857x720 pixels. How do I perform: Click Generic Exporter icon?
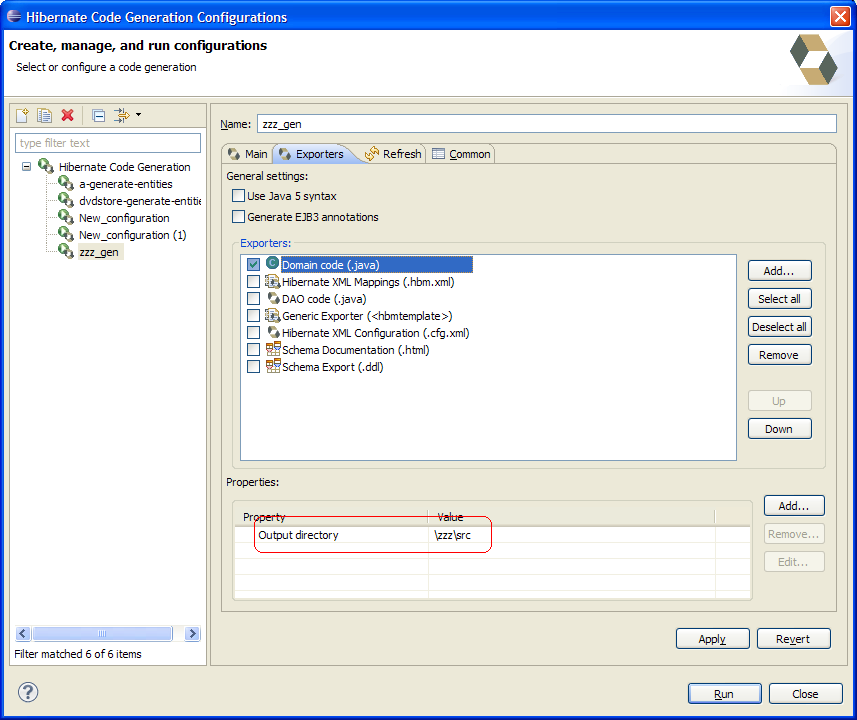(272, 315)
